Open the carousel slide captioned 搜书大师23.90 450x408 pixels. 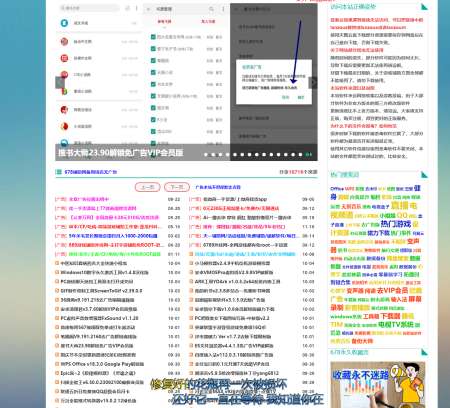(x=121, y=153)
